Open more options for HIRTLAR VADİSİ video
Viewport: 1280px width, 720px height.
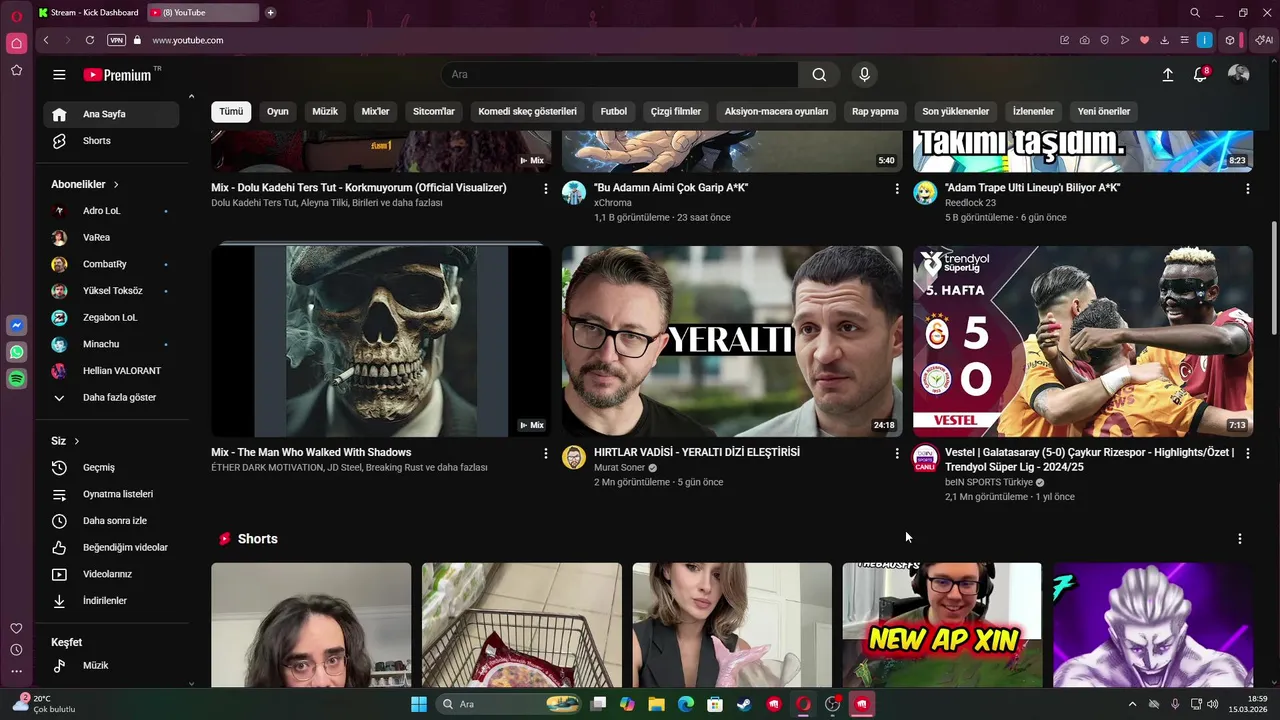tap(896, 454)
